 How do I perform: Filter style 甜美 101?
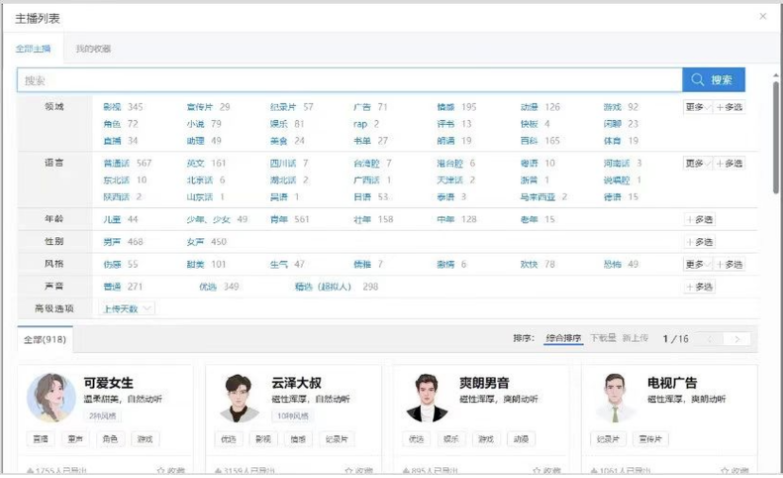206,264
